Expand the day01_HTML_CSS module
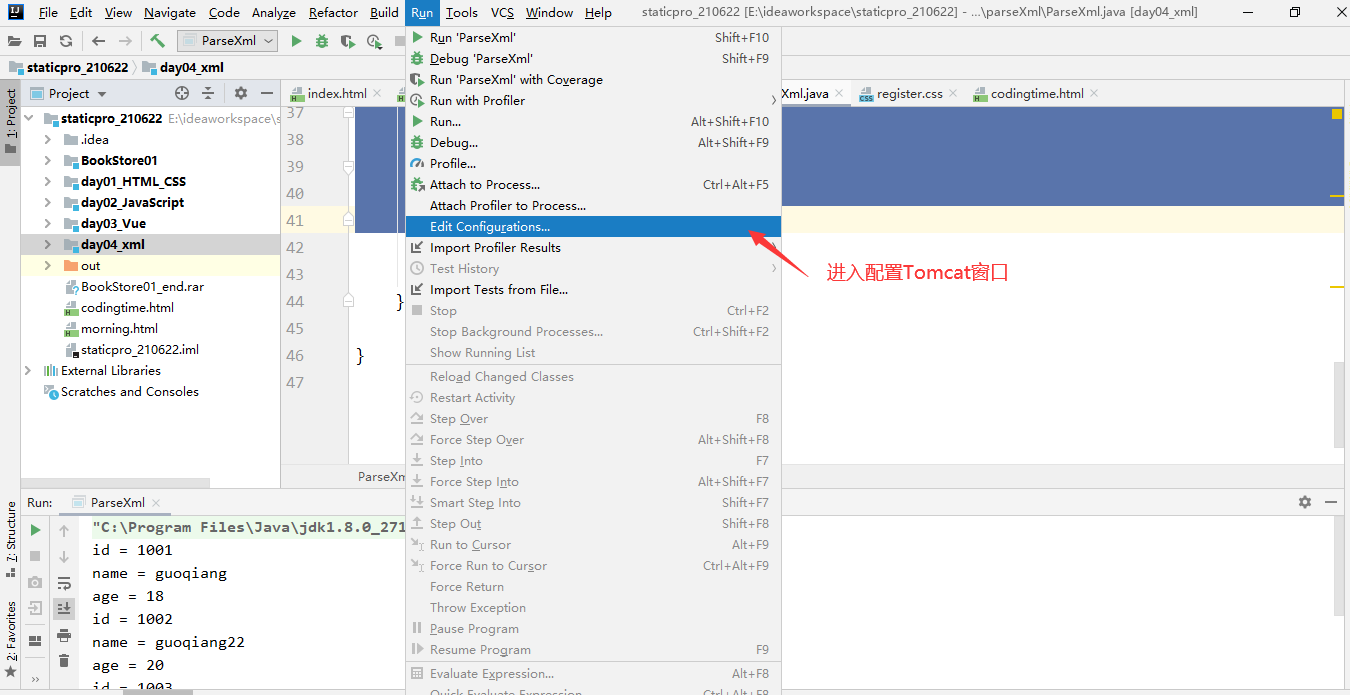 (x=47, y=181)
